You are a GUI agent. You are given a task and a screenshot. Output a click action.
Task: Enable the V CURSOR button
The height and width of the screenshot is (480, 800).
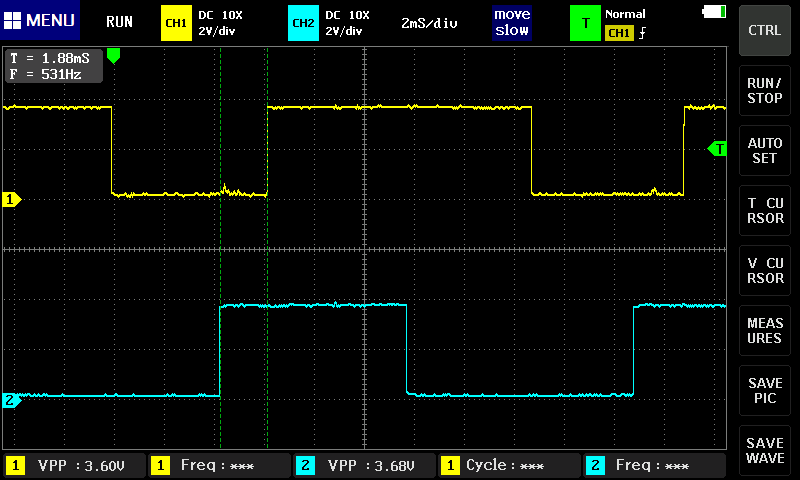point(764,270)
